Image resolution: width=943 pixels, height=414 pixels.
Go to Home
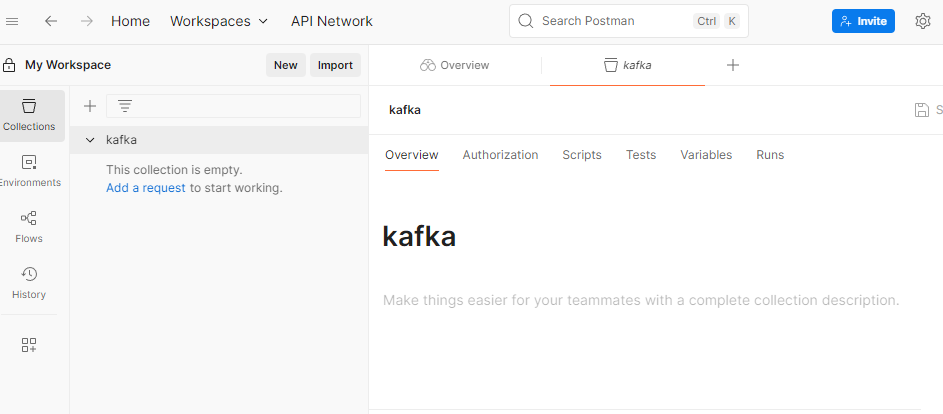(131, 21)
